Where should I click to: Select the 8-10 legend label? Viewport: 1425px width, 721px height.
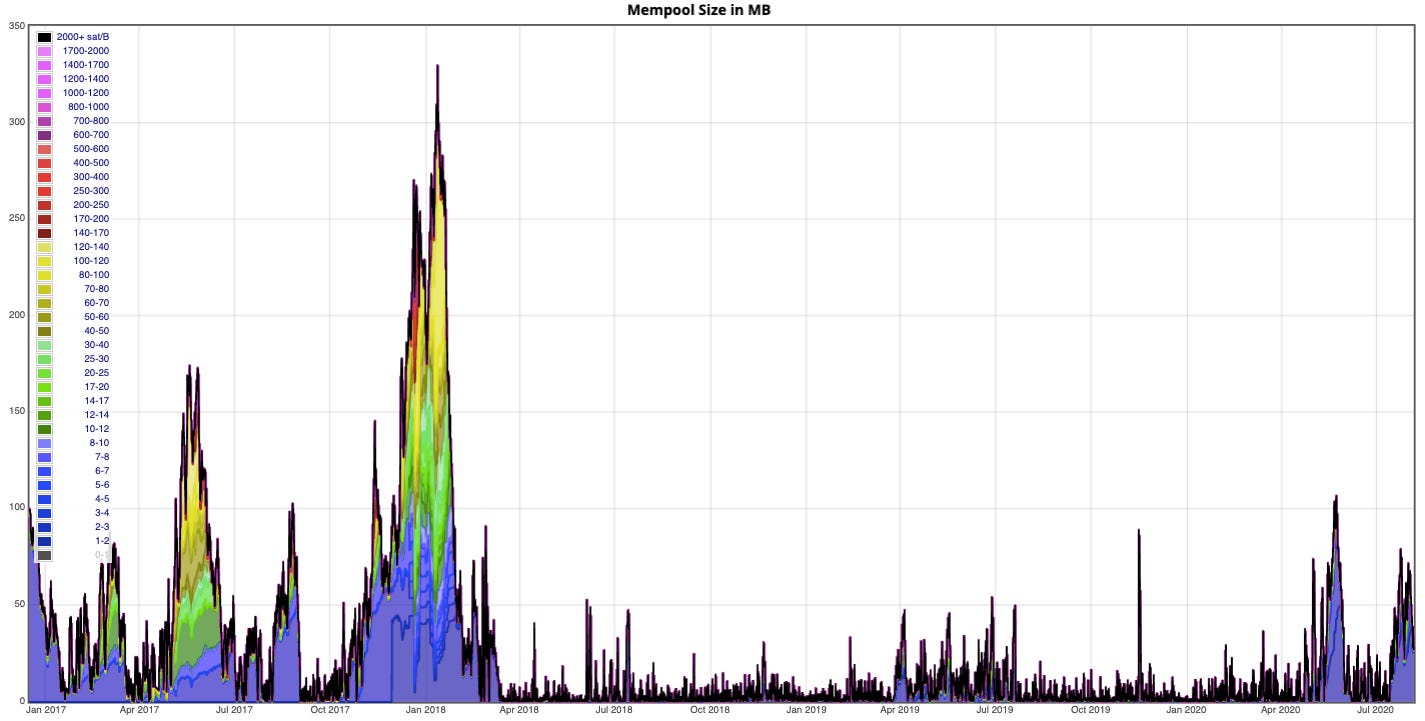click(99, 443)
